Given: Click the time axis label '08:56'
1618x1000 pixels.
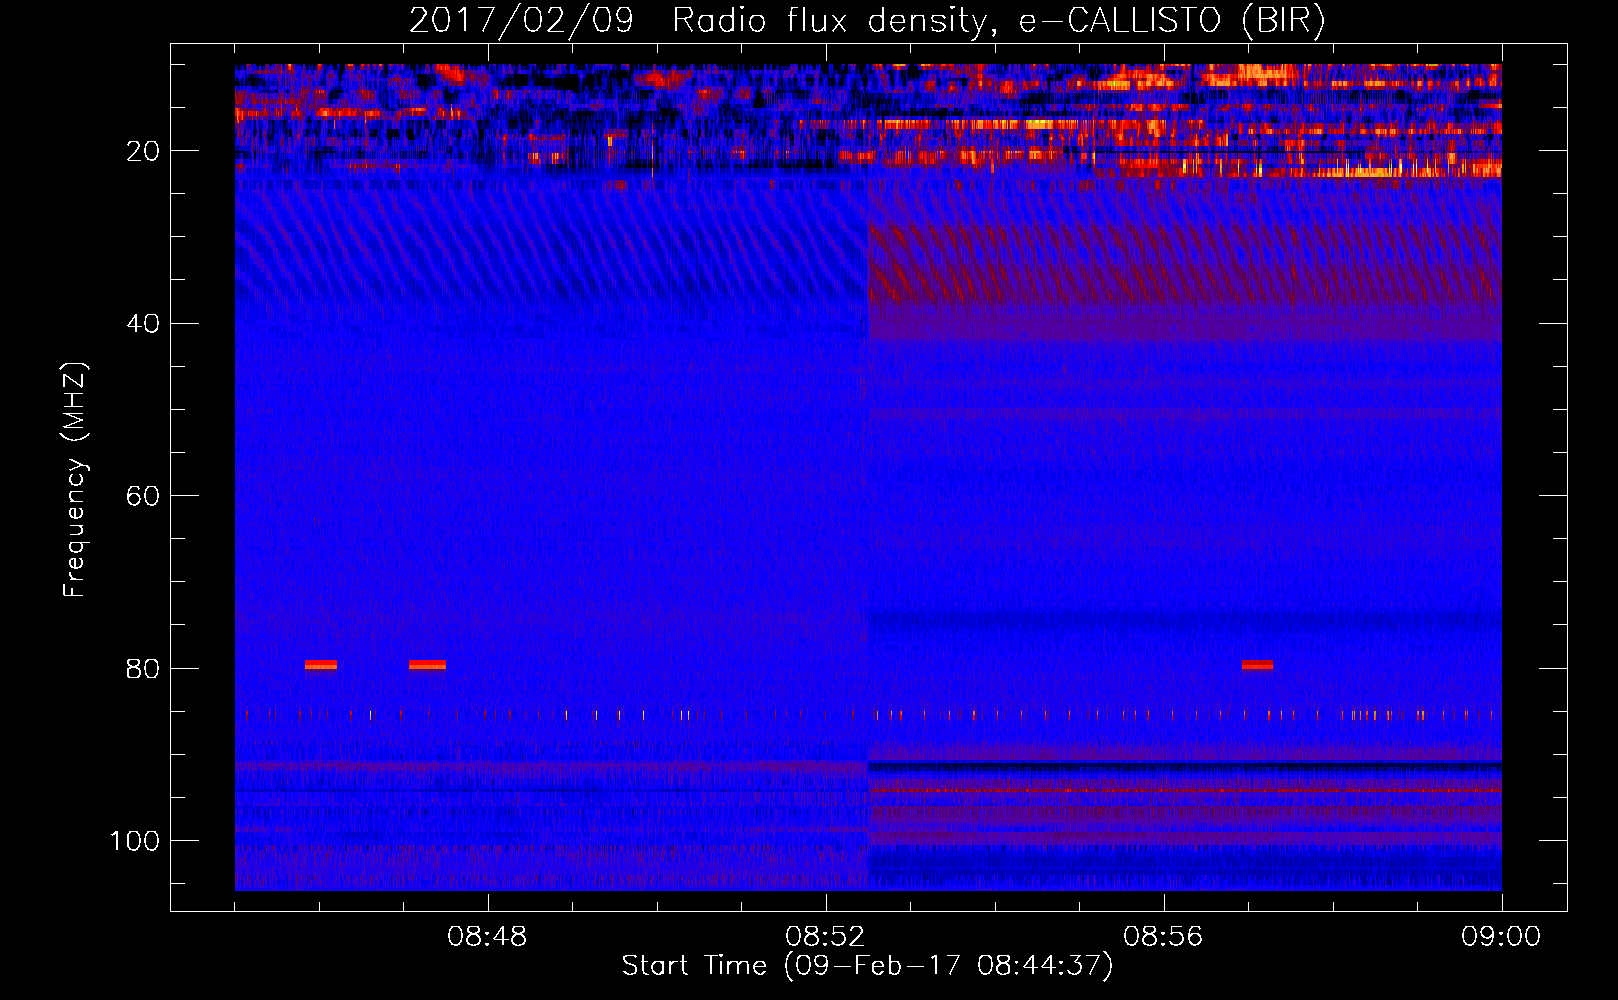Looking at the screenshot, I should 1163,937.
